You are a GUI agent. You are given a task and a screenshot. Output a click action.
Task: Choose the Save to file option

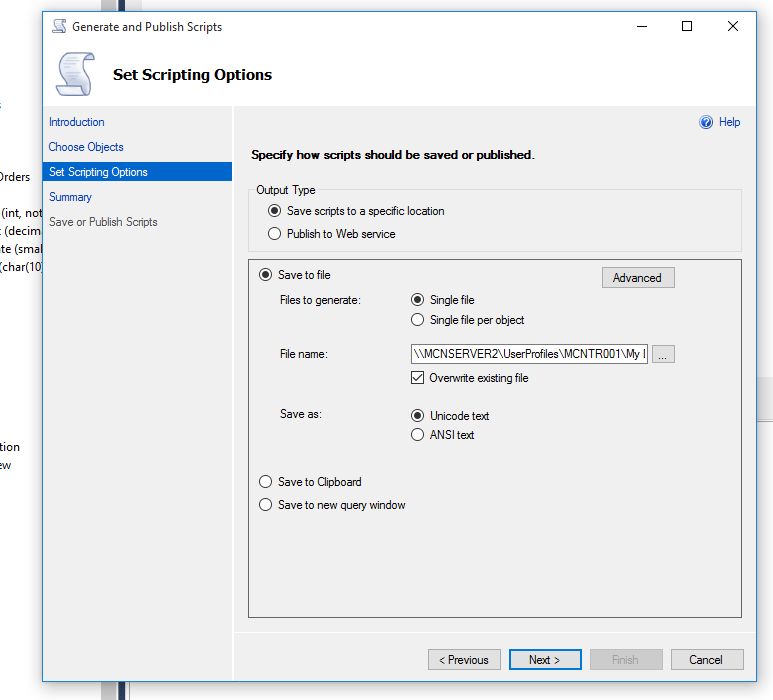pyautogui.click(x=265, y=275)
